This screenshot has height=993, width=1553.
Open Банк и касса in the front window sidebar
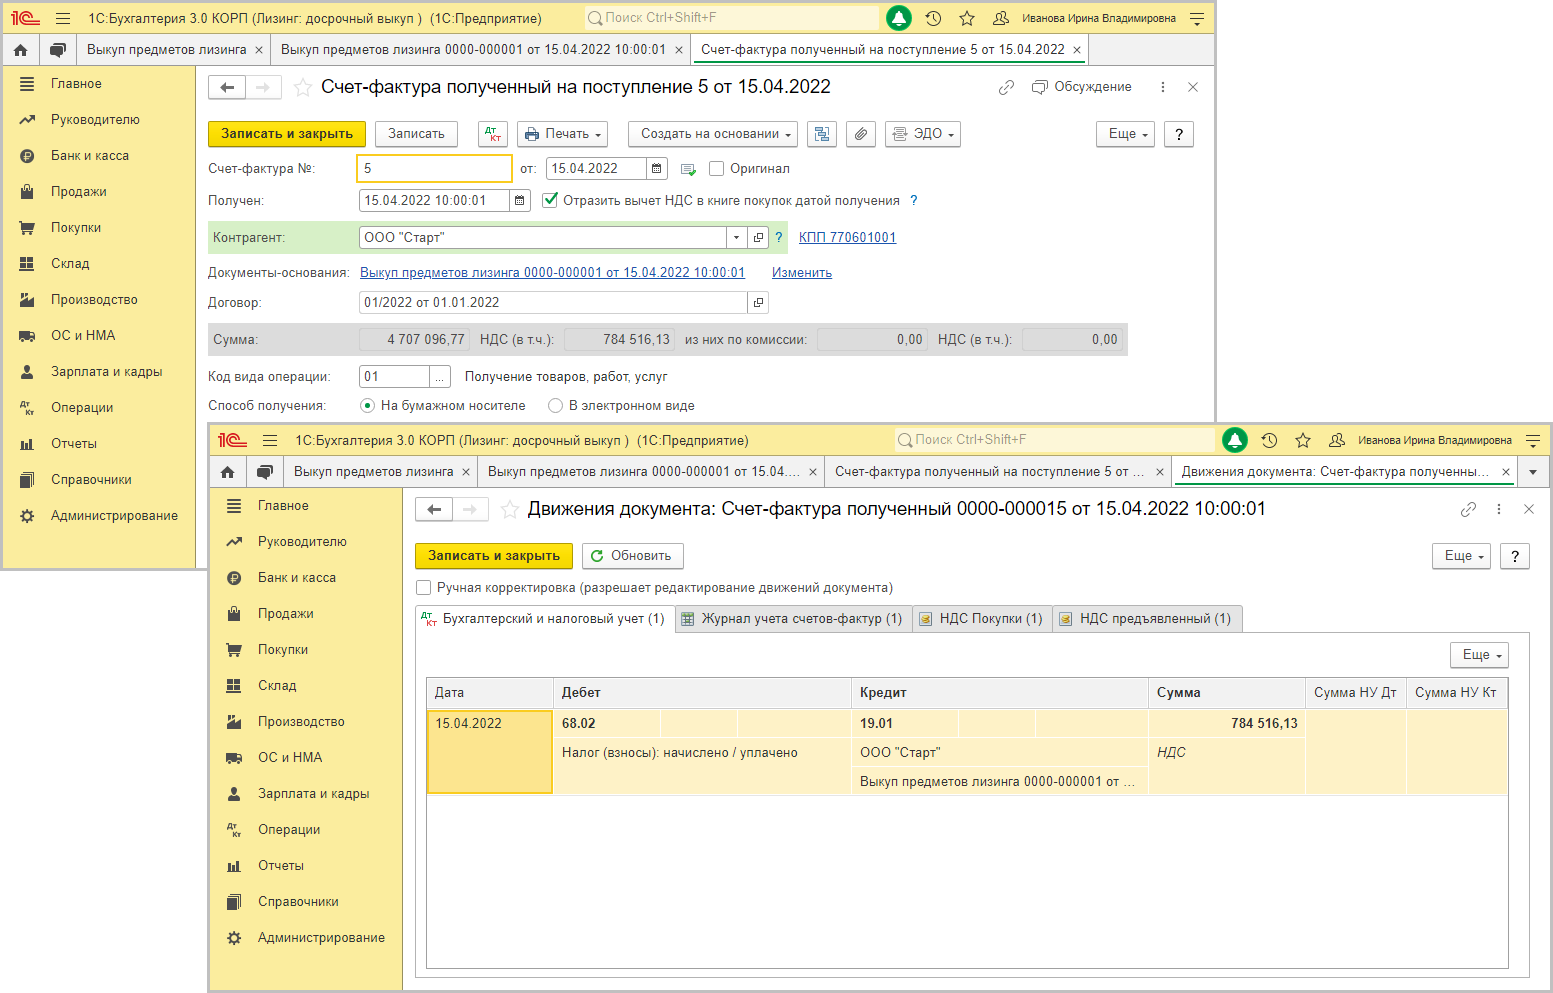click(x=297, y=578)
